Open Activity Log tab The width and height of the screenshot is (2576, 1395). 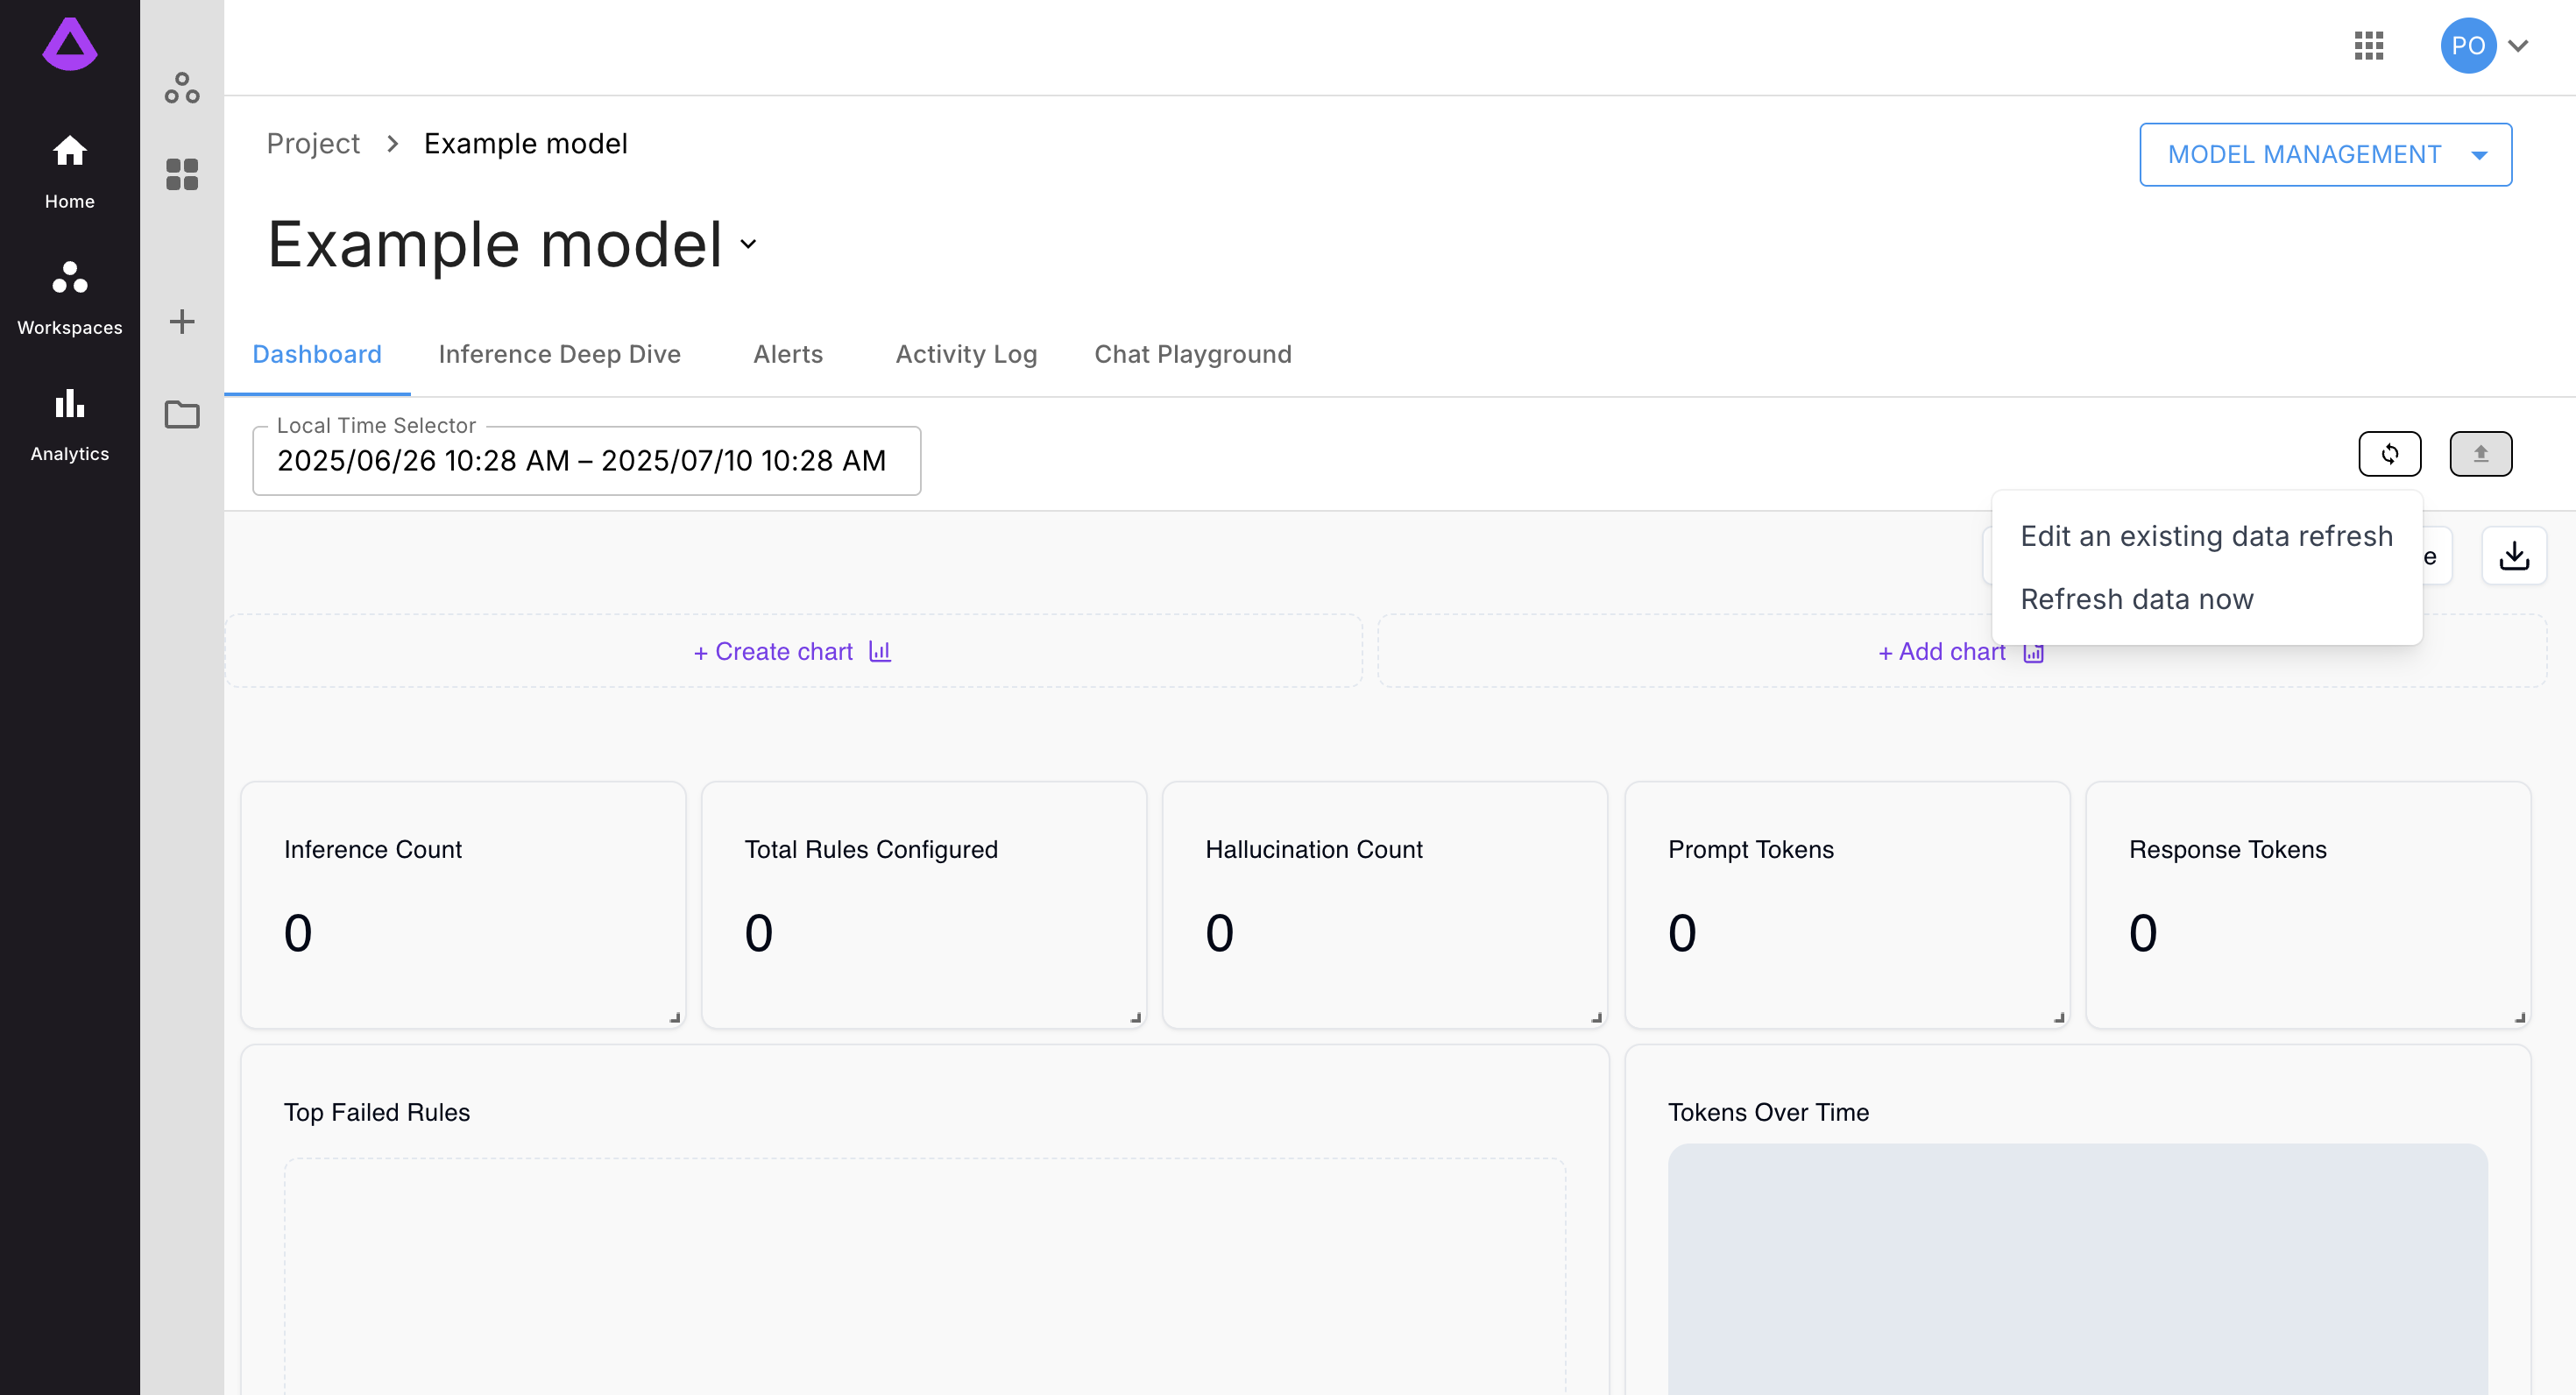[966, 355]
